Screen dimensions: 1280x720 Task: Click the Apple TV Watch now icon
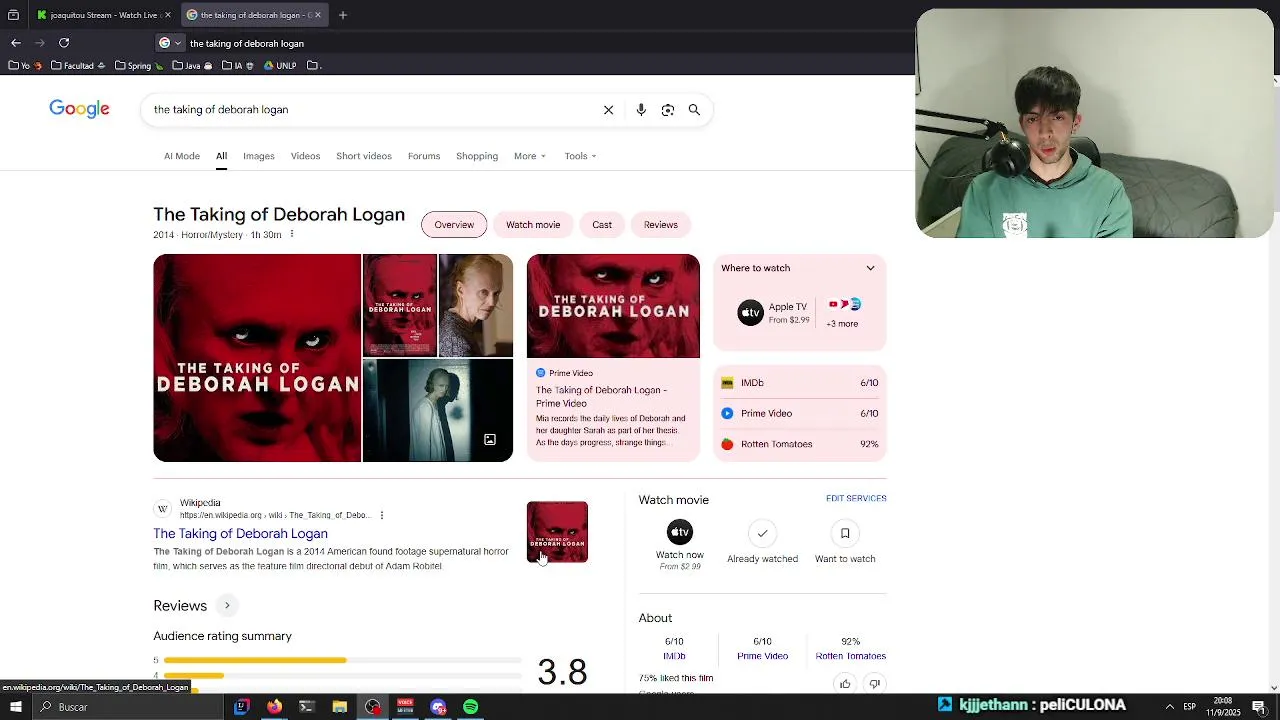(x=680, y=532)
